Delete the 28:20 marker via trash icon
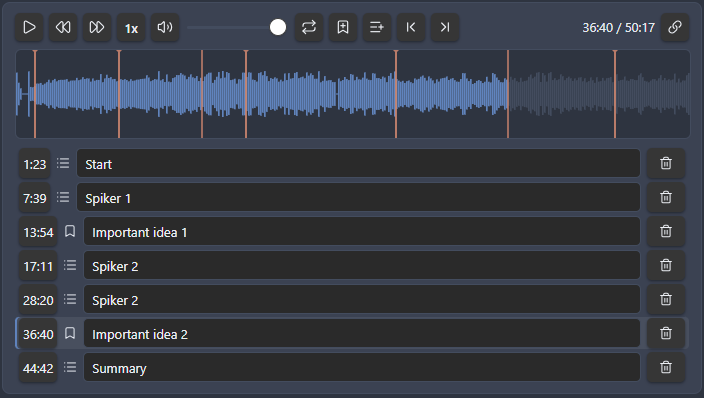The image size is (704, 398). 666,300
